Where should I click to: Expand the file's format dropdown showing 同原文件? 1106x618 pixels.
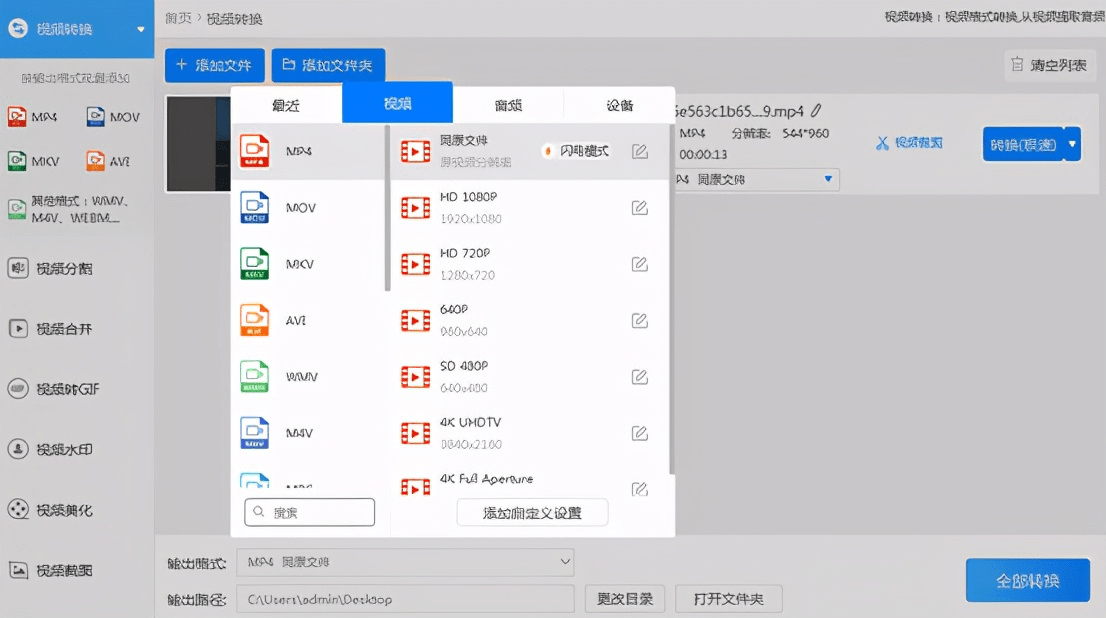click(830, 179)
